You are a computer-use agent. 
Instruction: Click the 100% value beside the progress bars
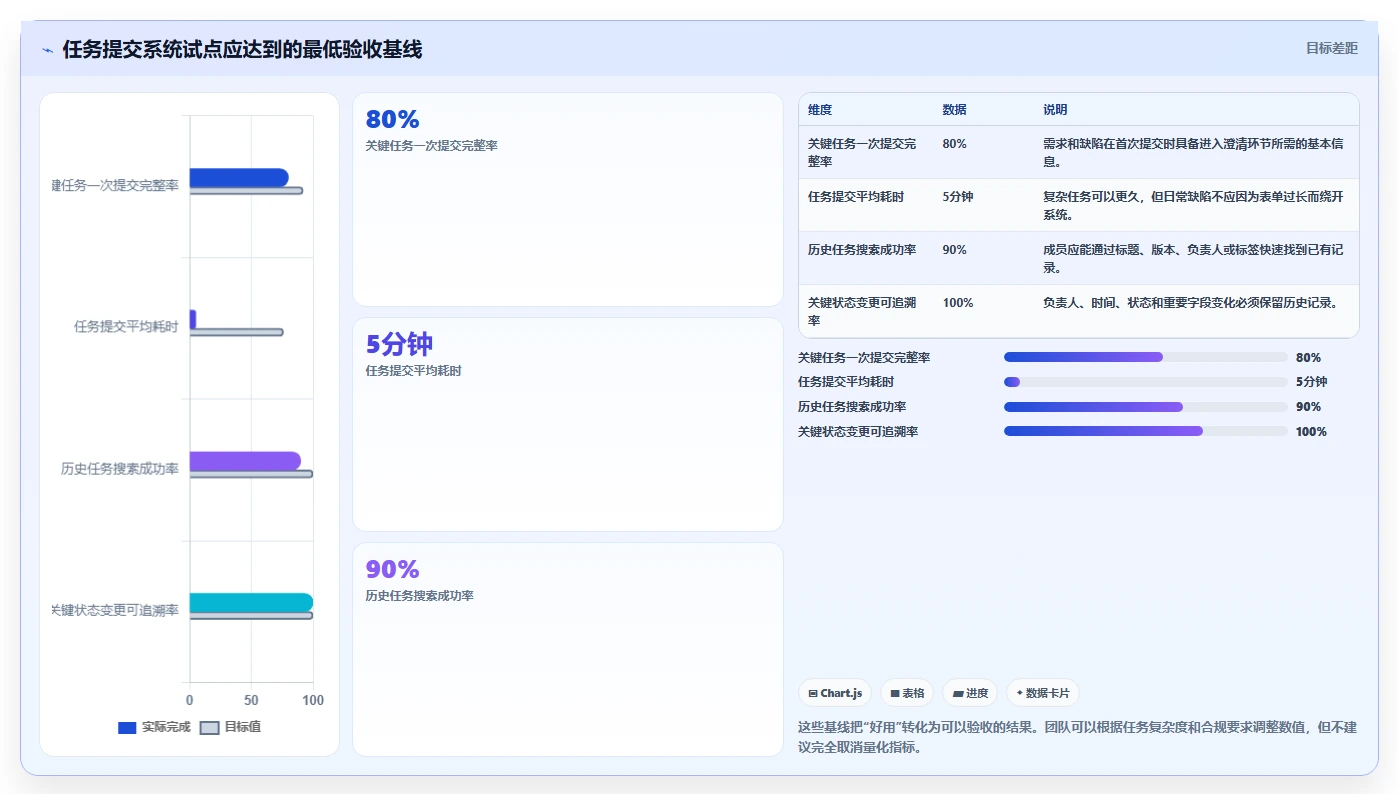pos(1311,432)
